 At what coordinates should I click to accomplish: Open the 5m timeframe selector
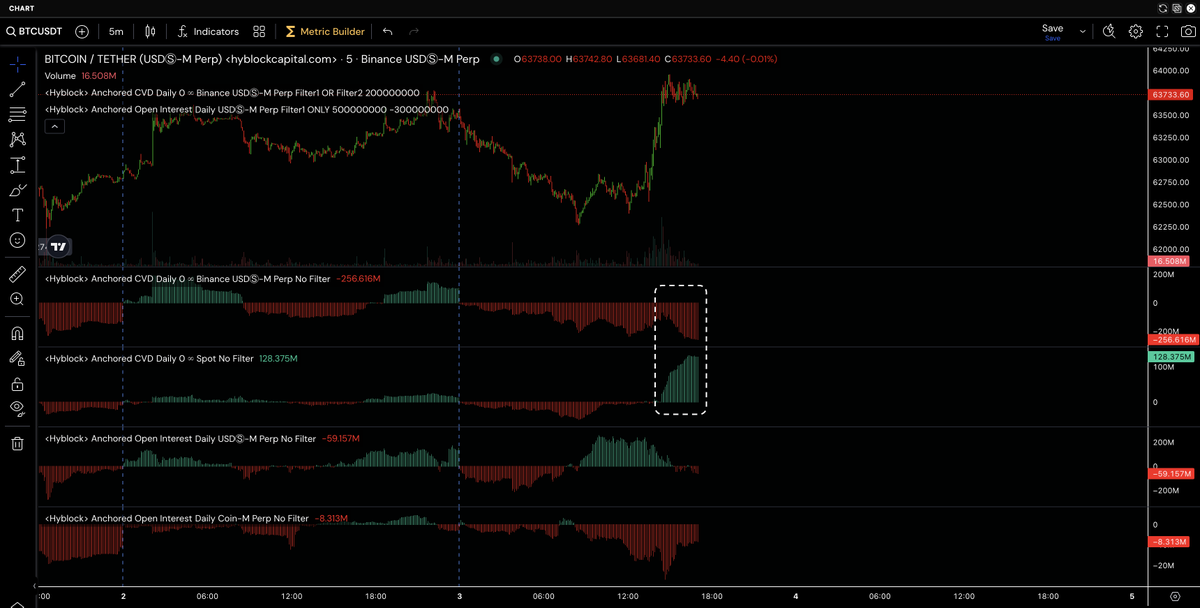click(x=116, y=32)
